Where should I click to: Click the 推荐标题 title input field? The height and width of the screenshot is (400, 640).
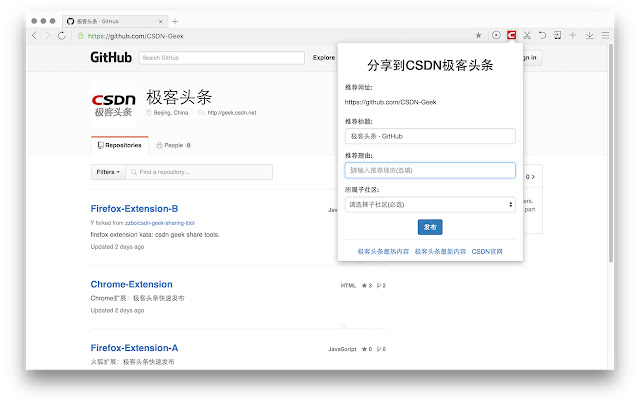pos(430,136)
